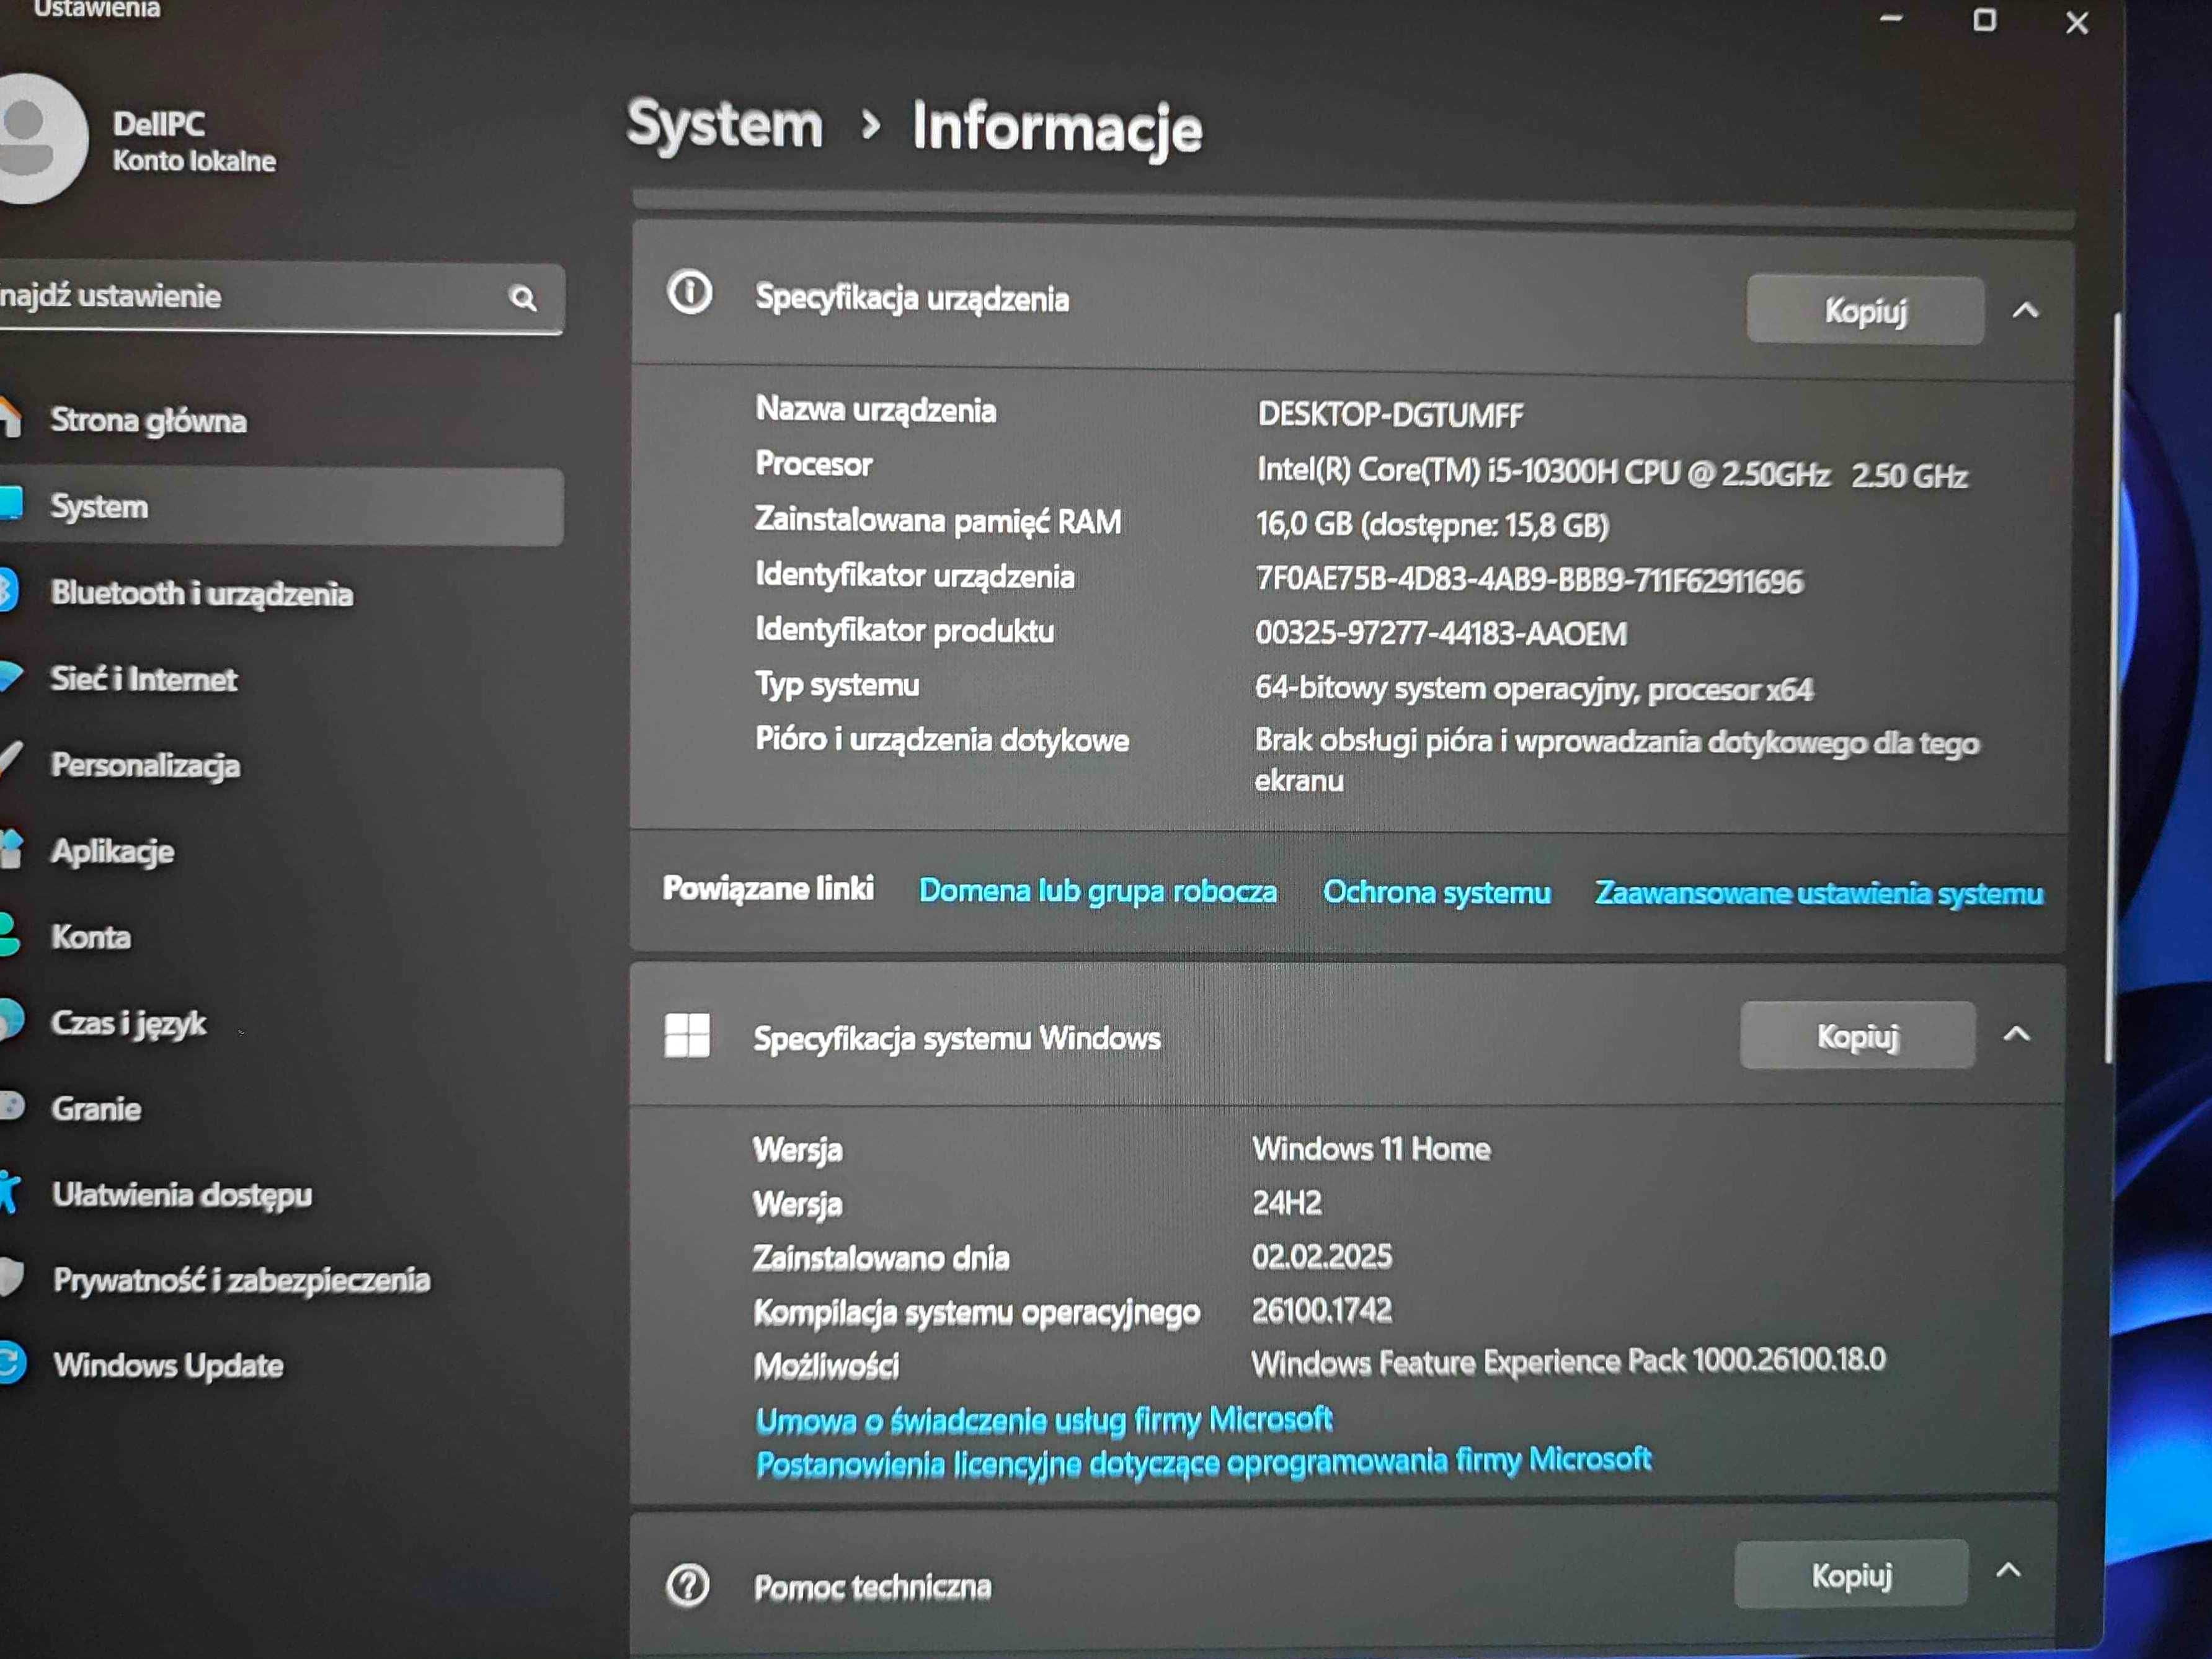Click the device specification info icon
The width and height of the screenshot is (2212, 1659).
tap(690, 293)
